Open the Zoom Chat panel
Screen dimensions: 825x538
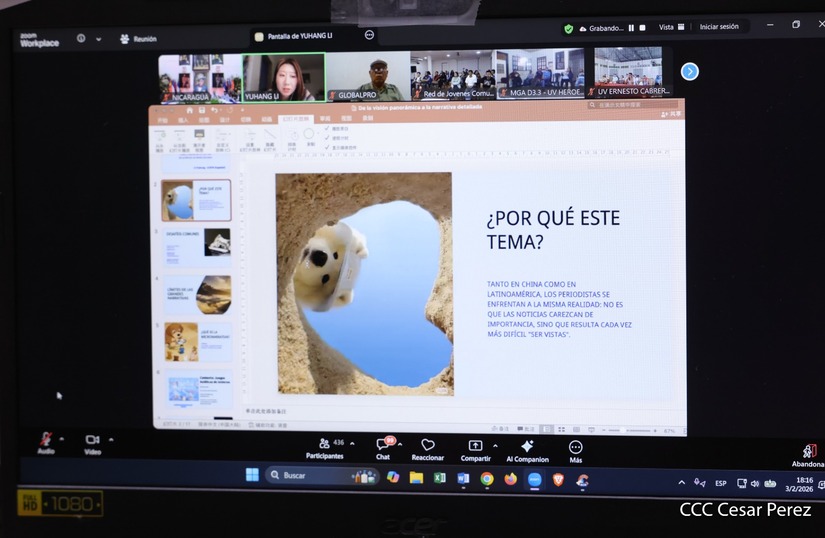(x=383, y=445)
